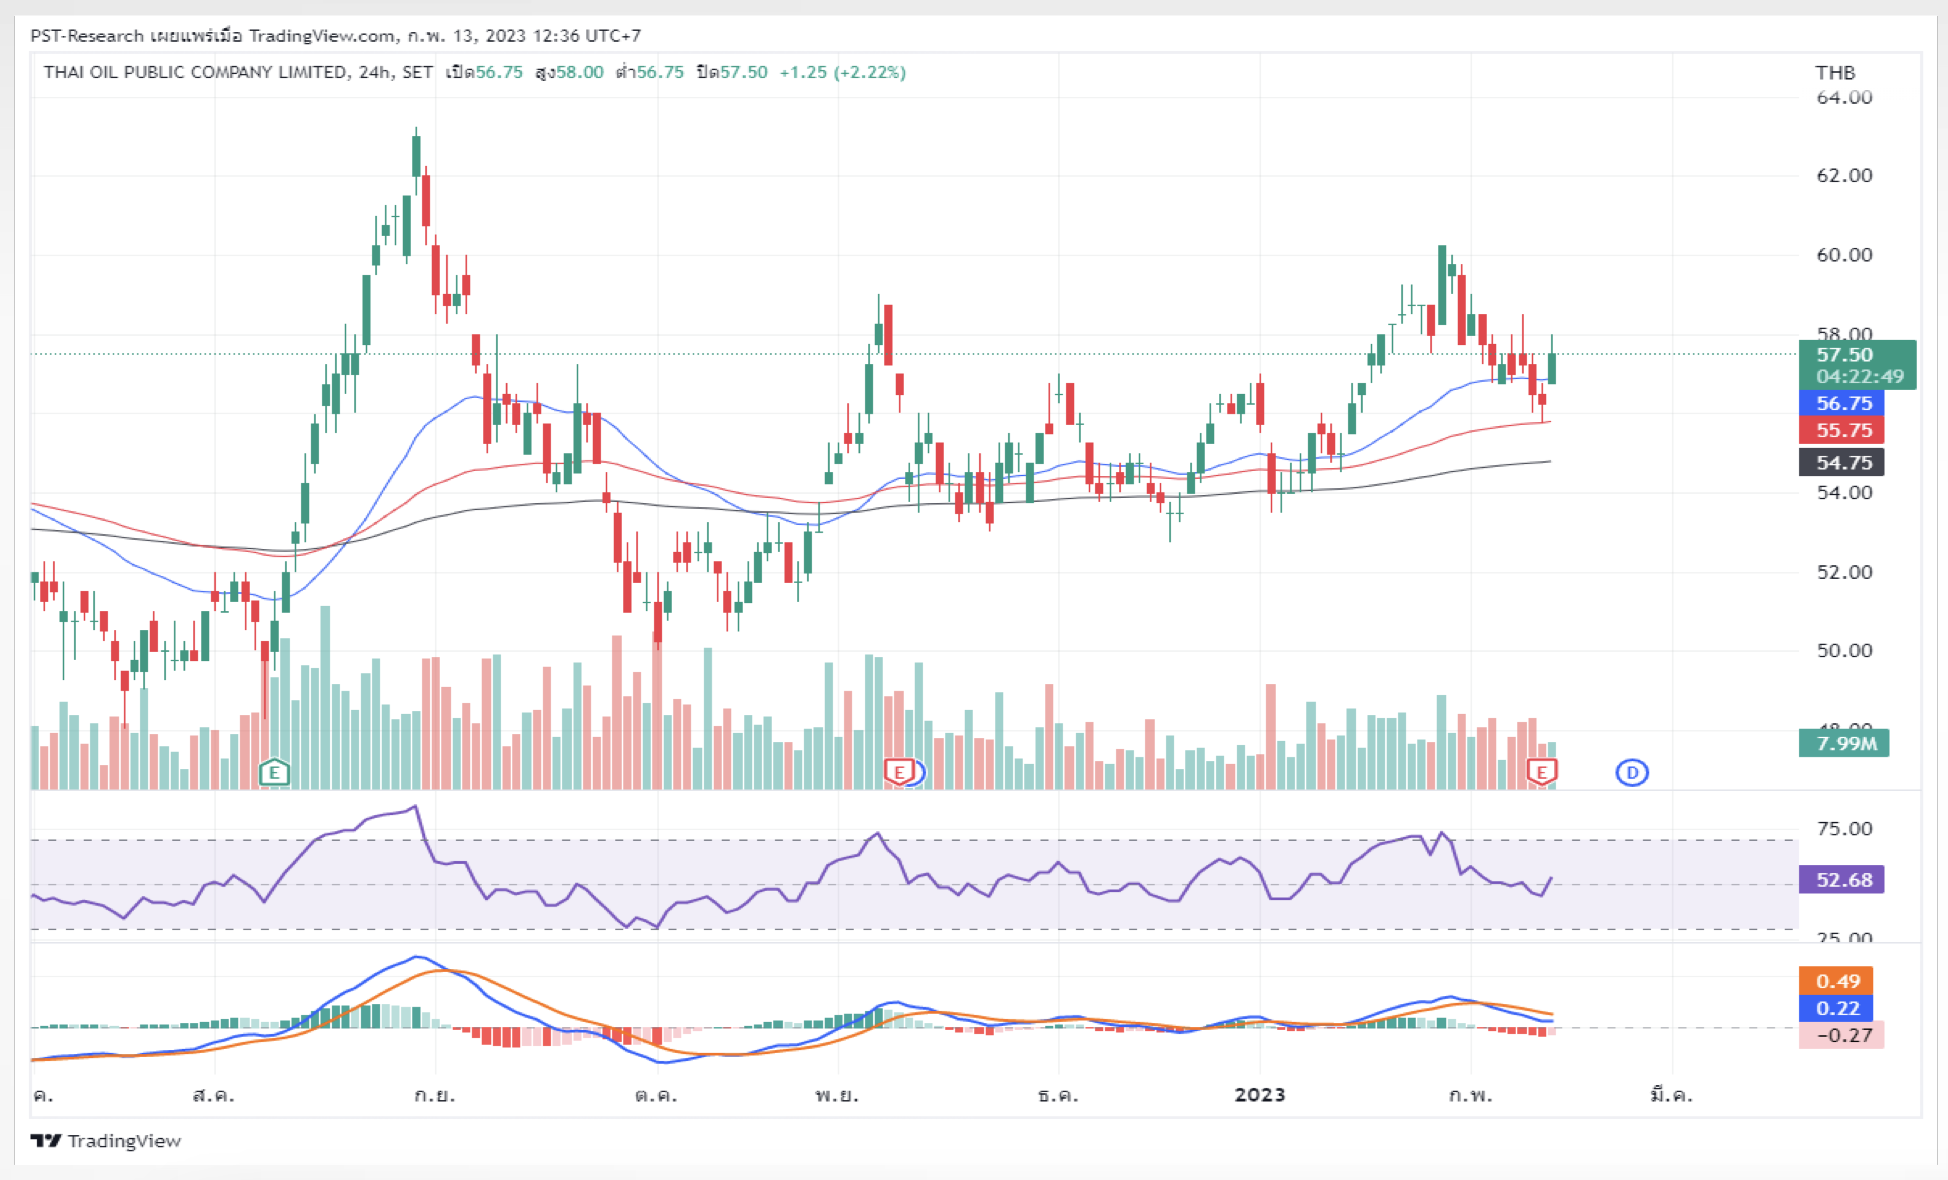The height and width of the screenshot is (1180, 1948).
Task: Click the 54.00 price axis label
Action: [x=1844, y=492]
